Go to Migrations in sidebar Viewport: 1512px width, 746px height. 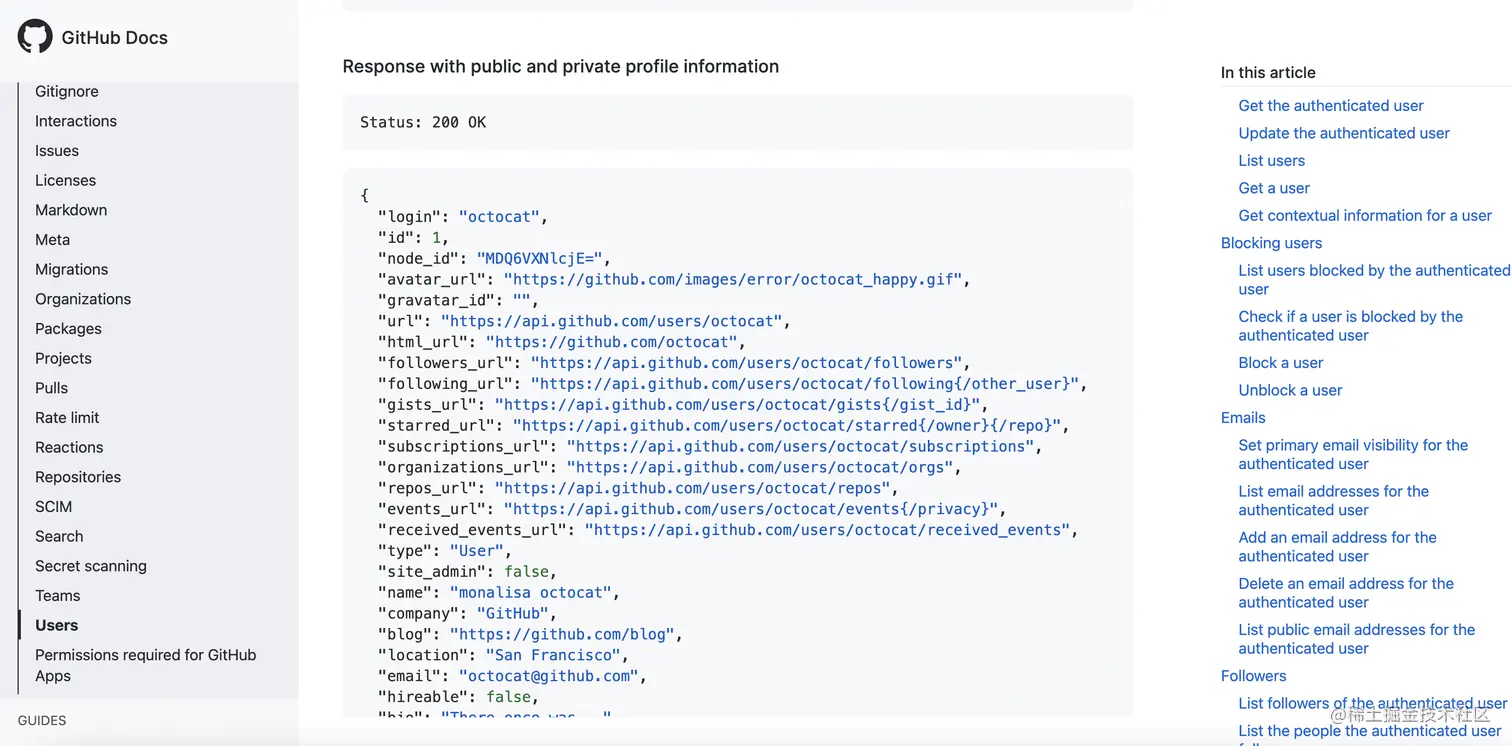point(72,269)
